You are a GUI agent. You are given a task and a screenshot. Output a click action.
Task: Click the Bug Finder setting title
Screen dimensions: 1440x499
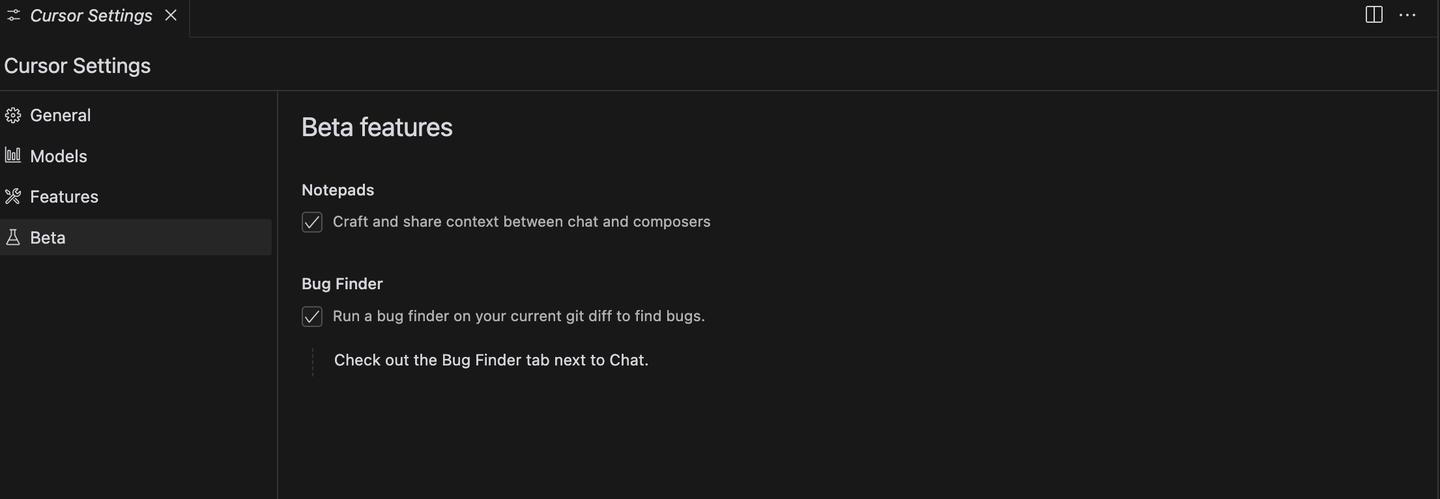tap(342, 284)
